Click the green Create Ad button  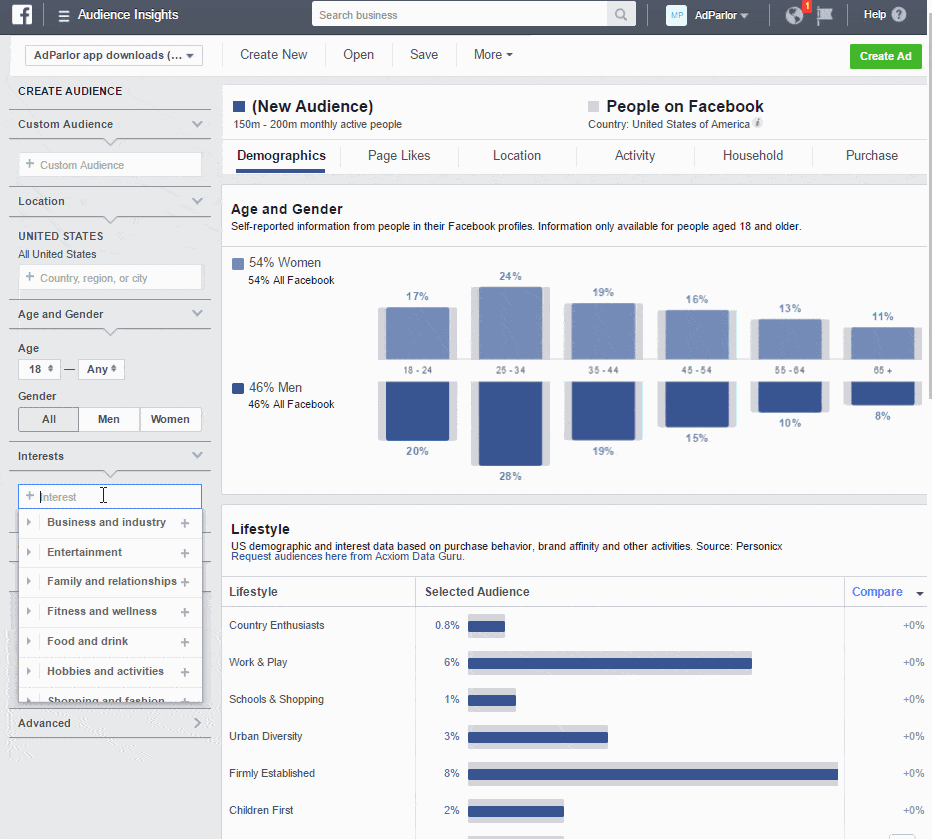[x=885, y=56]
